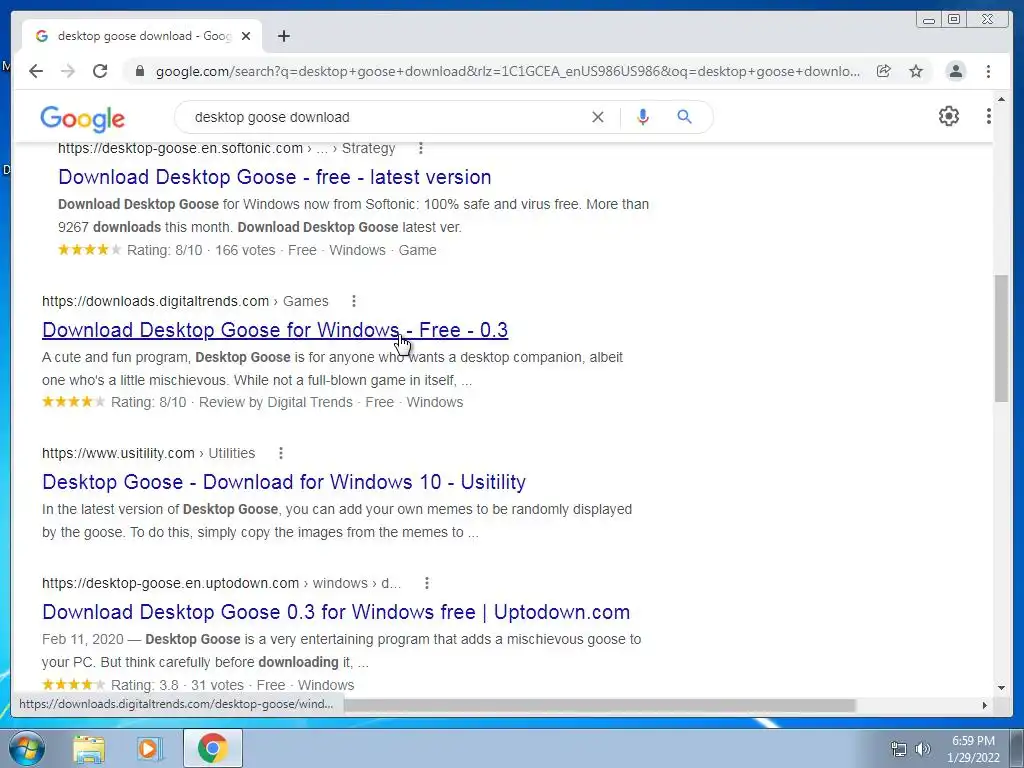Reload the current page

100,71
